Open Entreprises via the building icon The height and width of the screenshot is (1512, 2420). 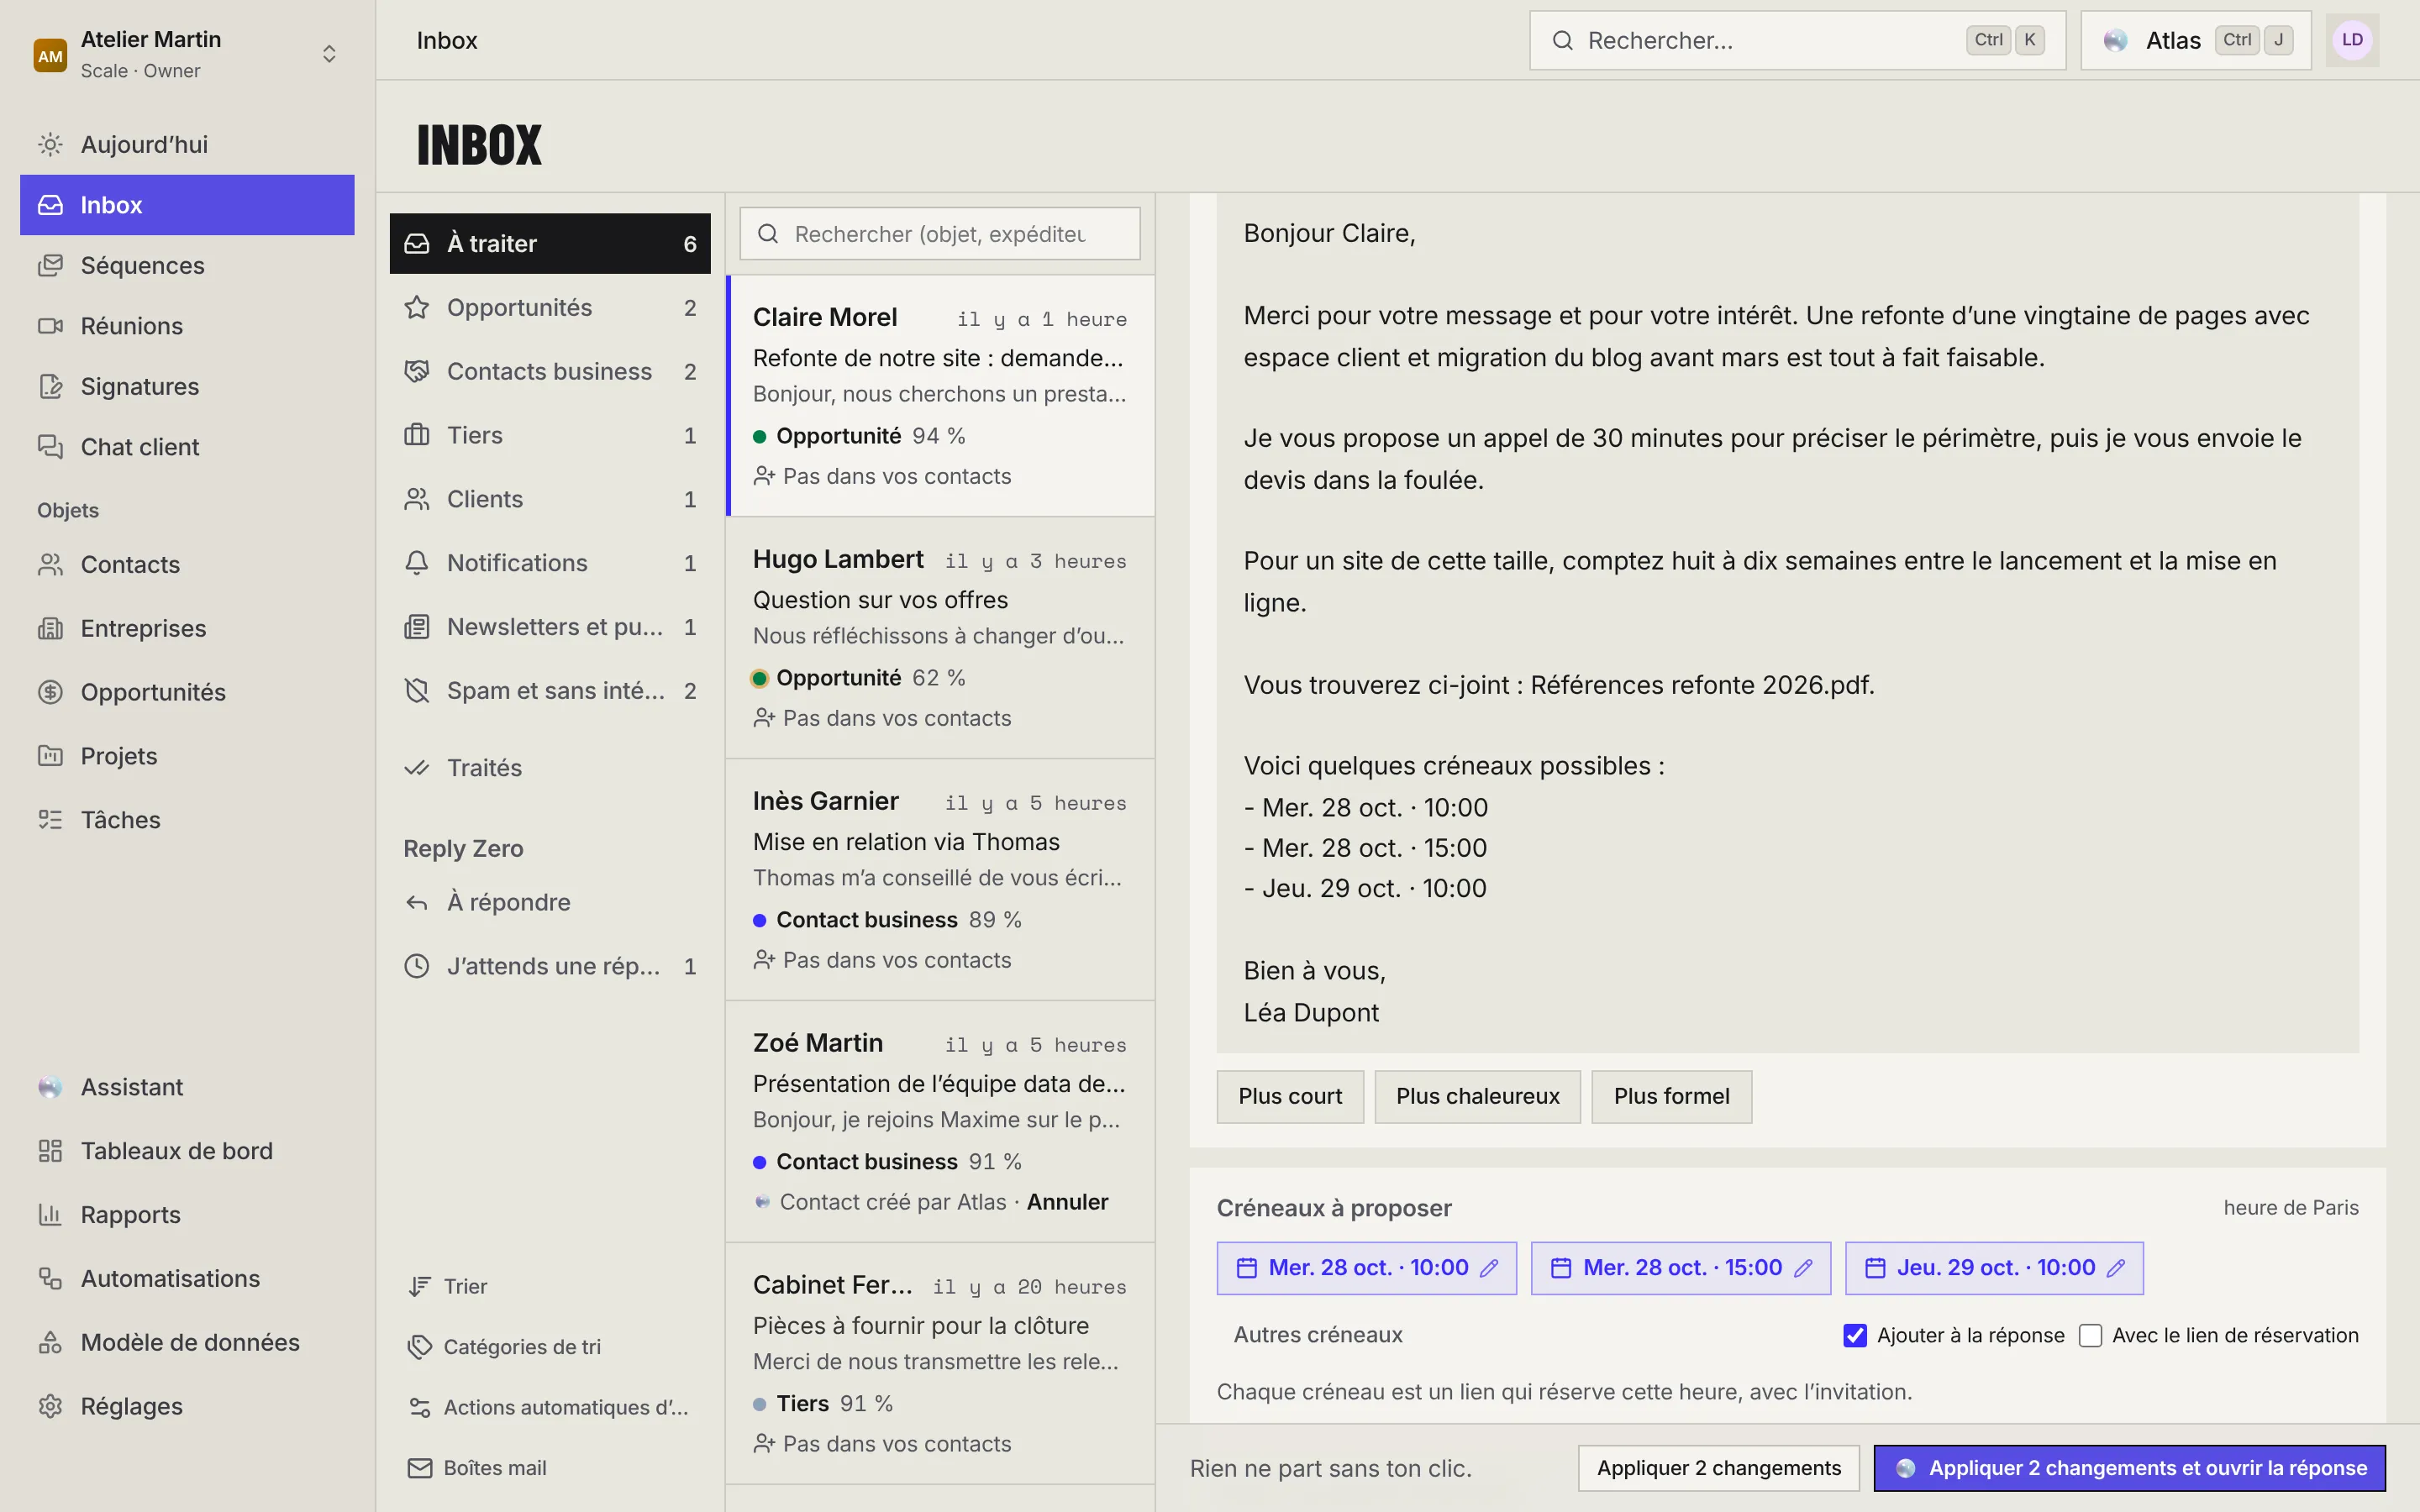pos(50,628)
